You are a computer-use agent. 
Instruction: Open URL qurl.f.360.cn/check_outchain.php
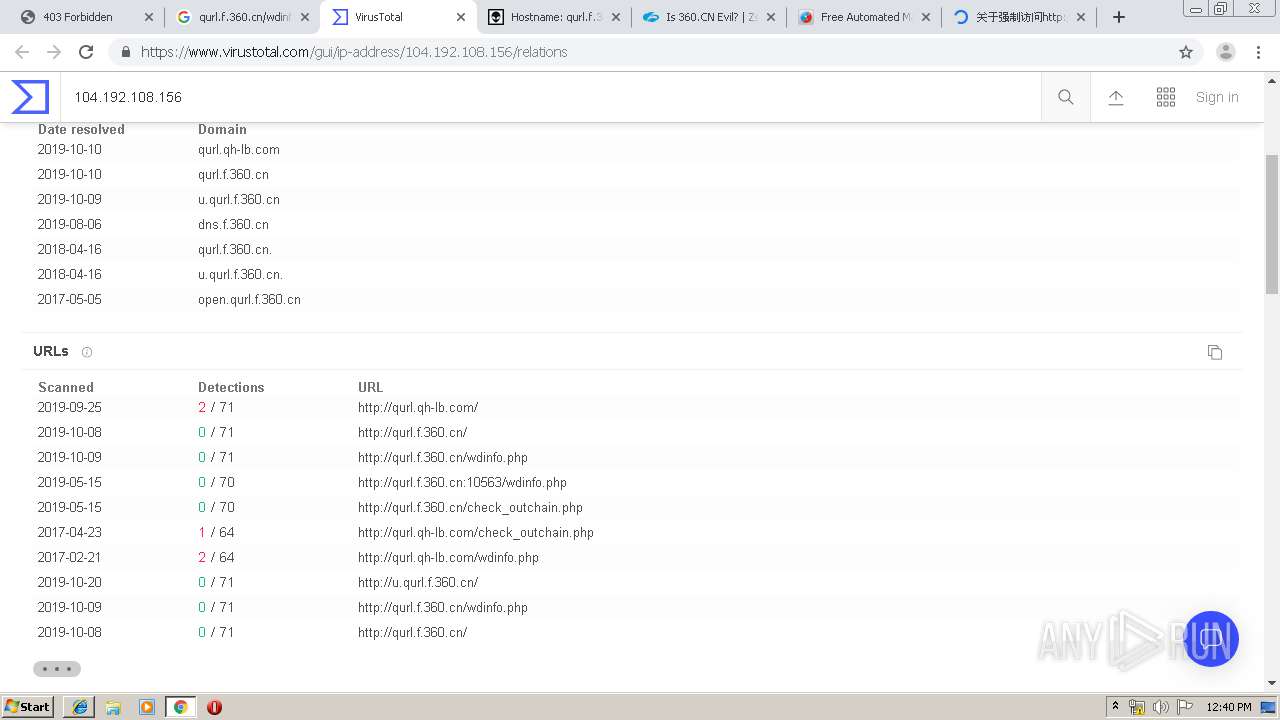click(470, 507)
